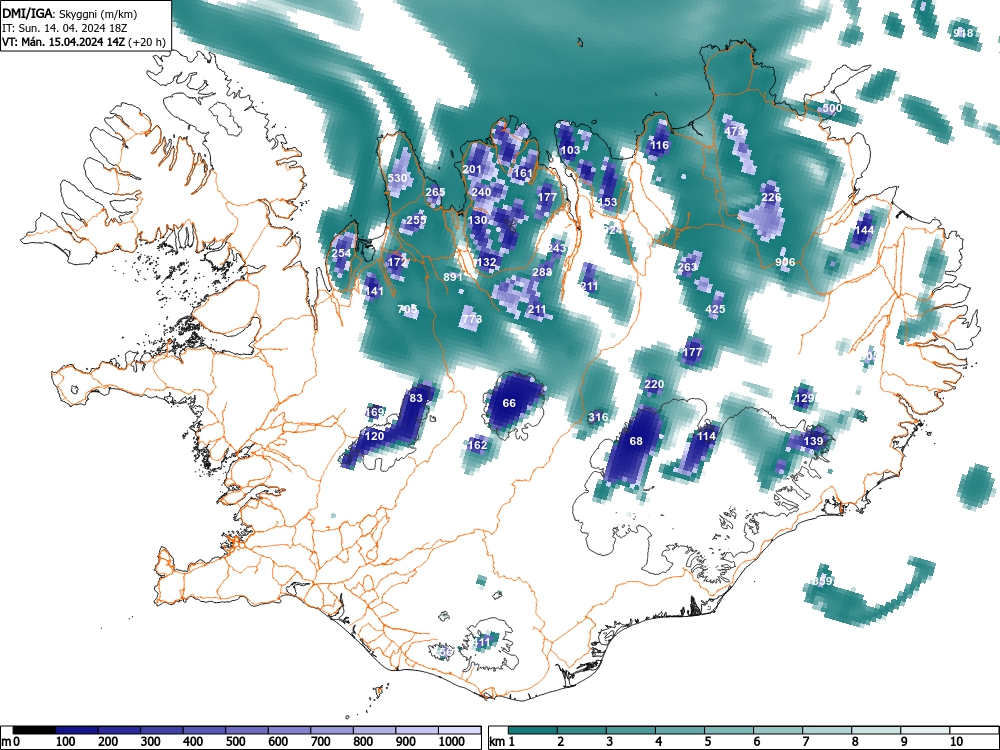
Task: Click the 265 map label
Action: click(435, 192)
